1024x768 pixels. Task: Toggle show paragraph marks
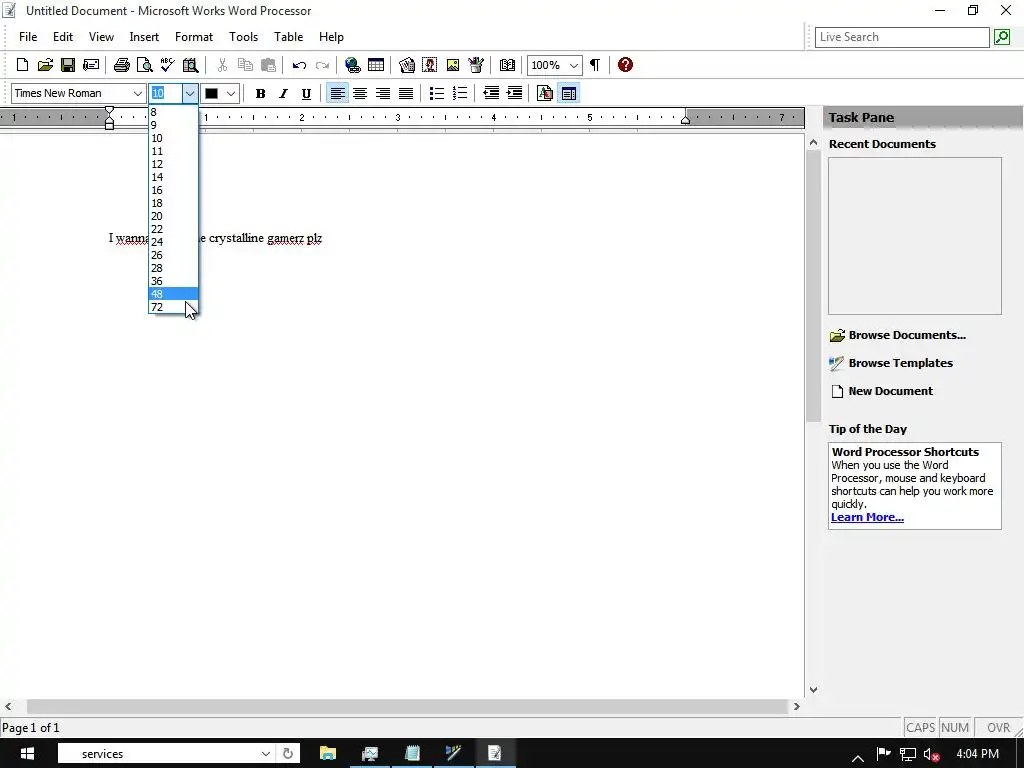tap(594, 65)
